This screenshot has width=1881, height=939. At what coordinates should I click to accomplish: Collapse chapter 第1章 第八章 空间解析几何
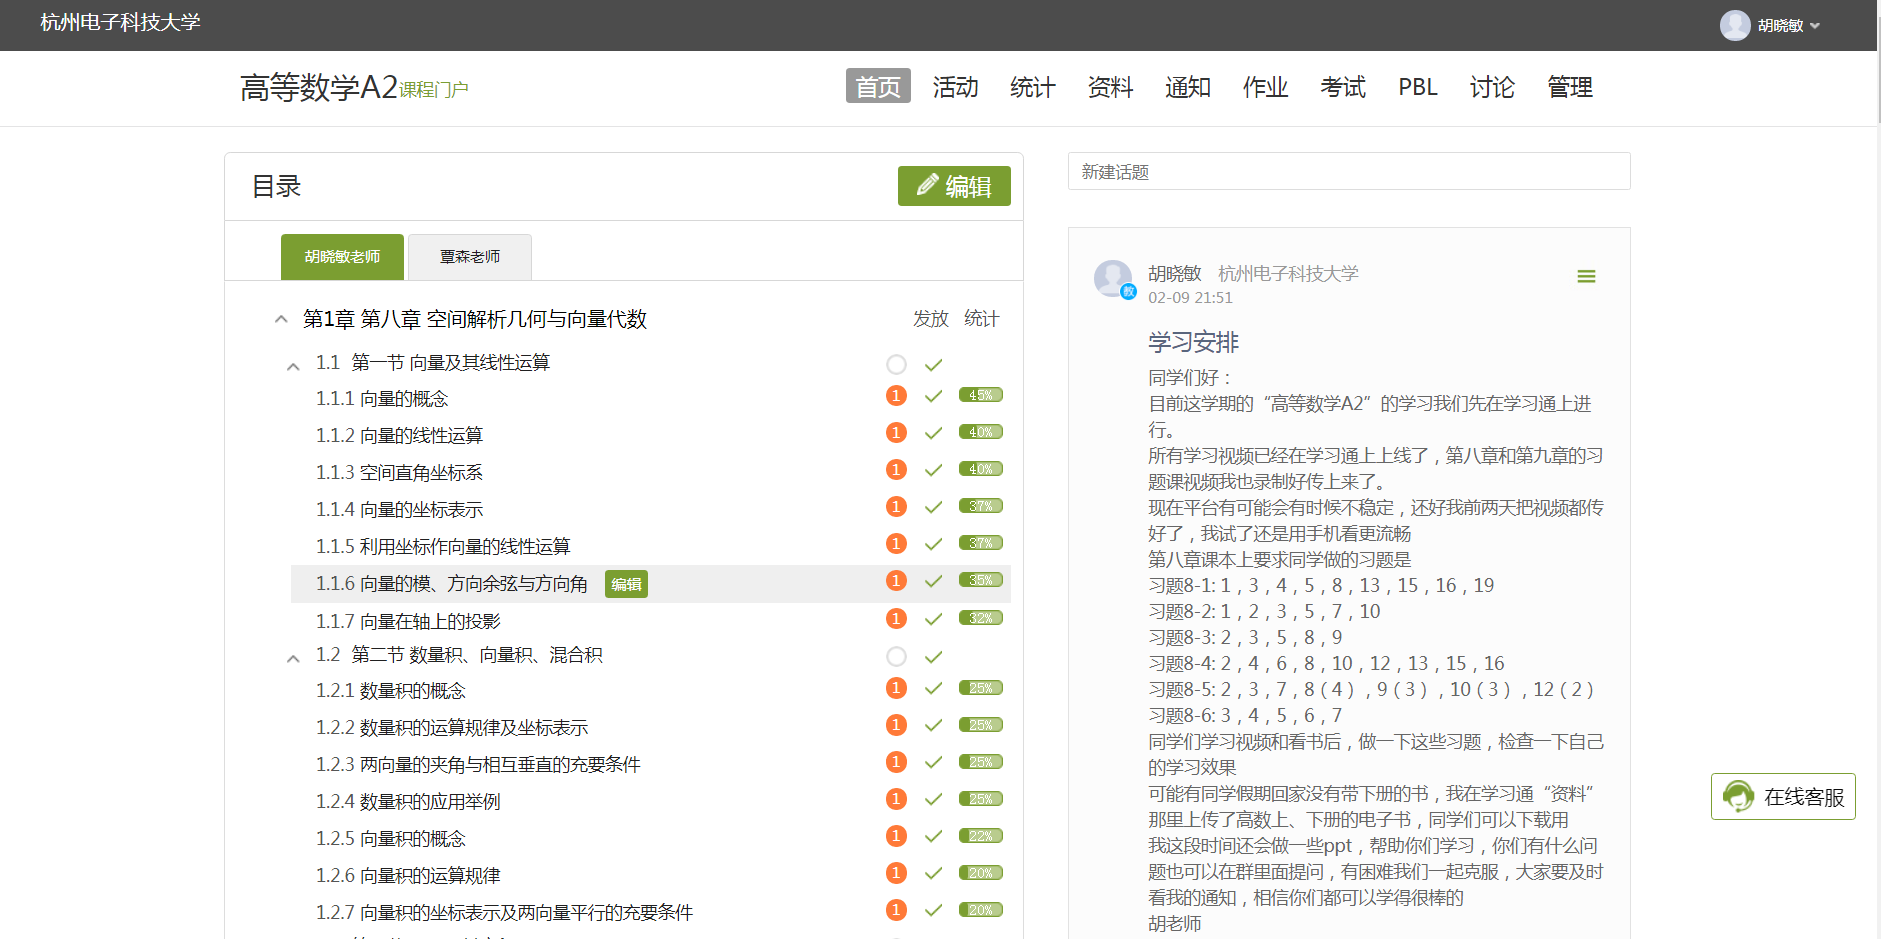pyautogui.click(x=281, y=319)
